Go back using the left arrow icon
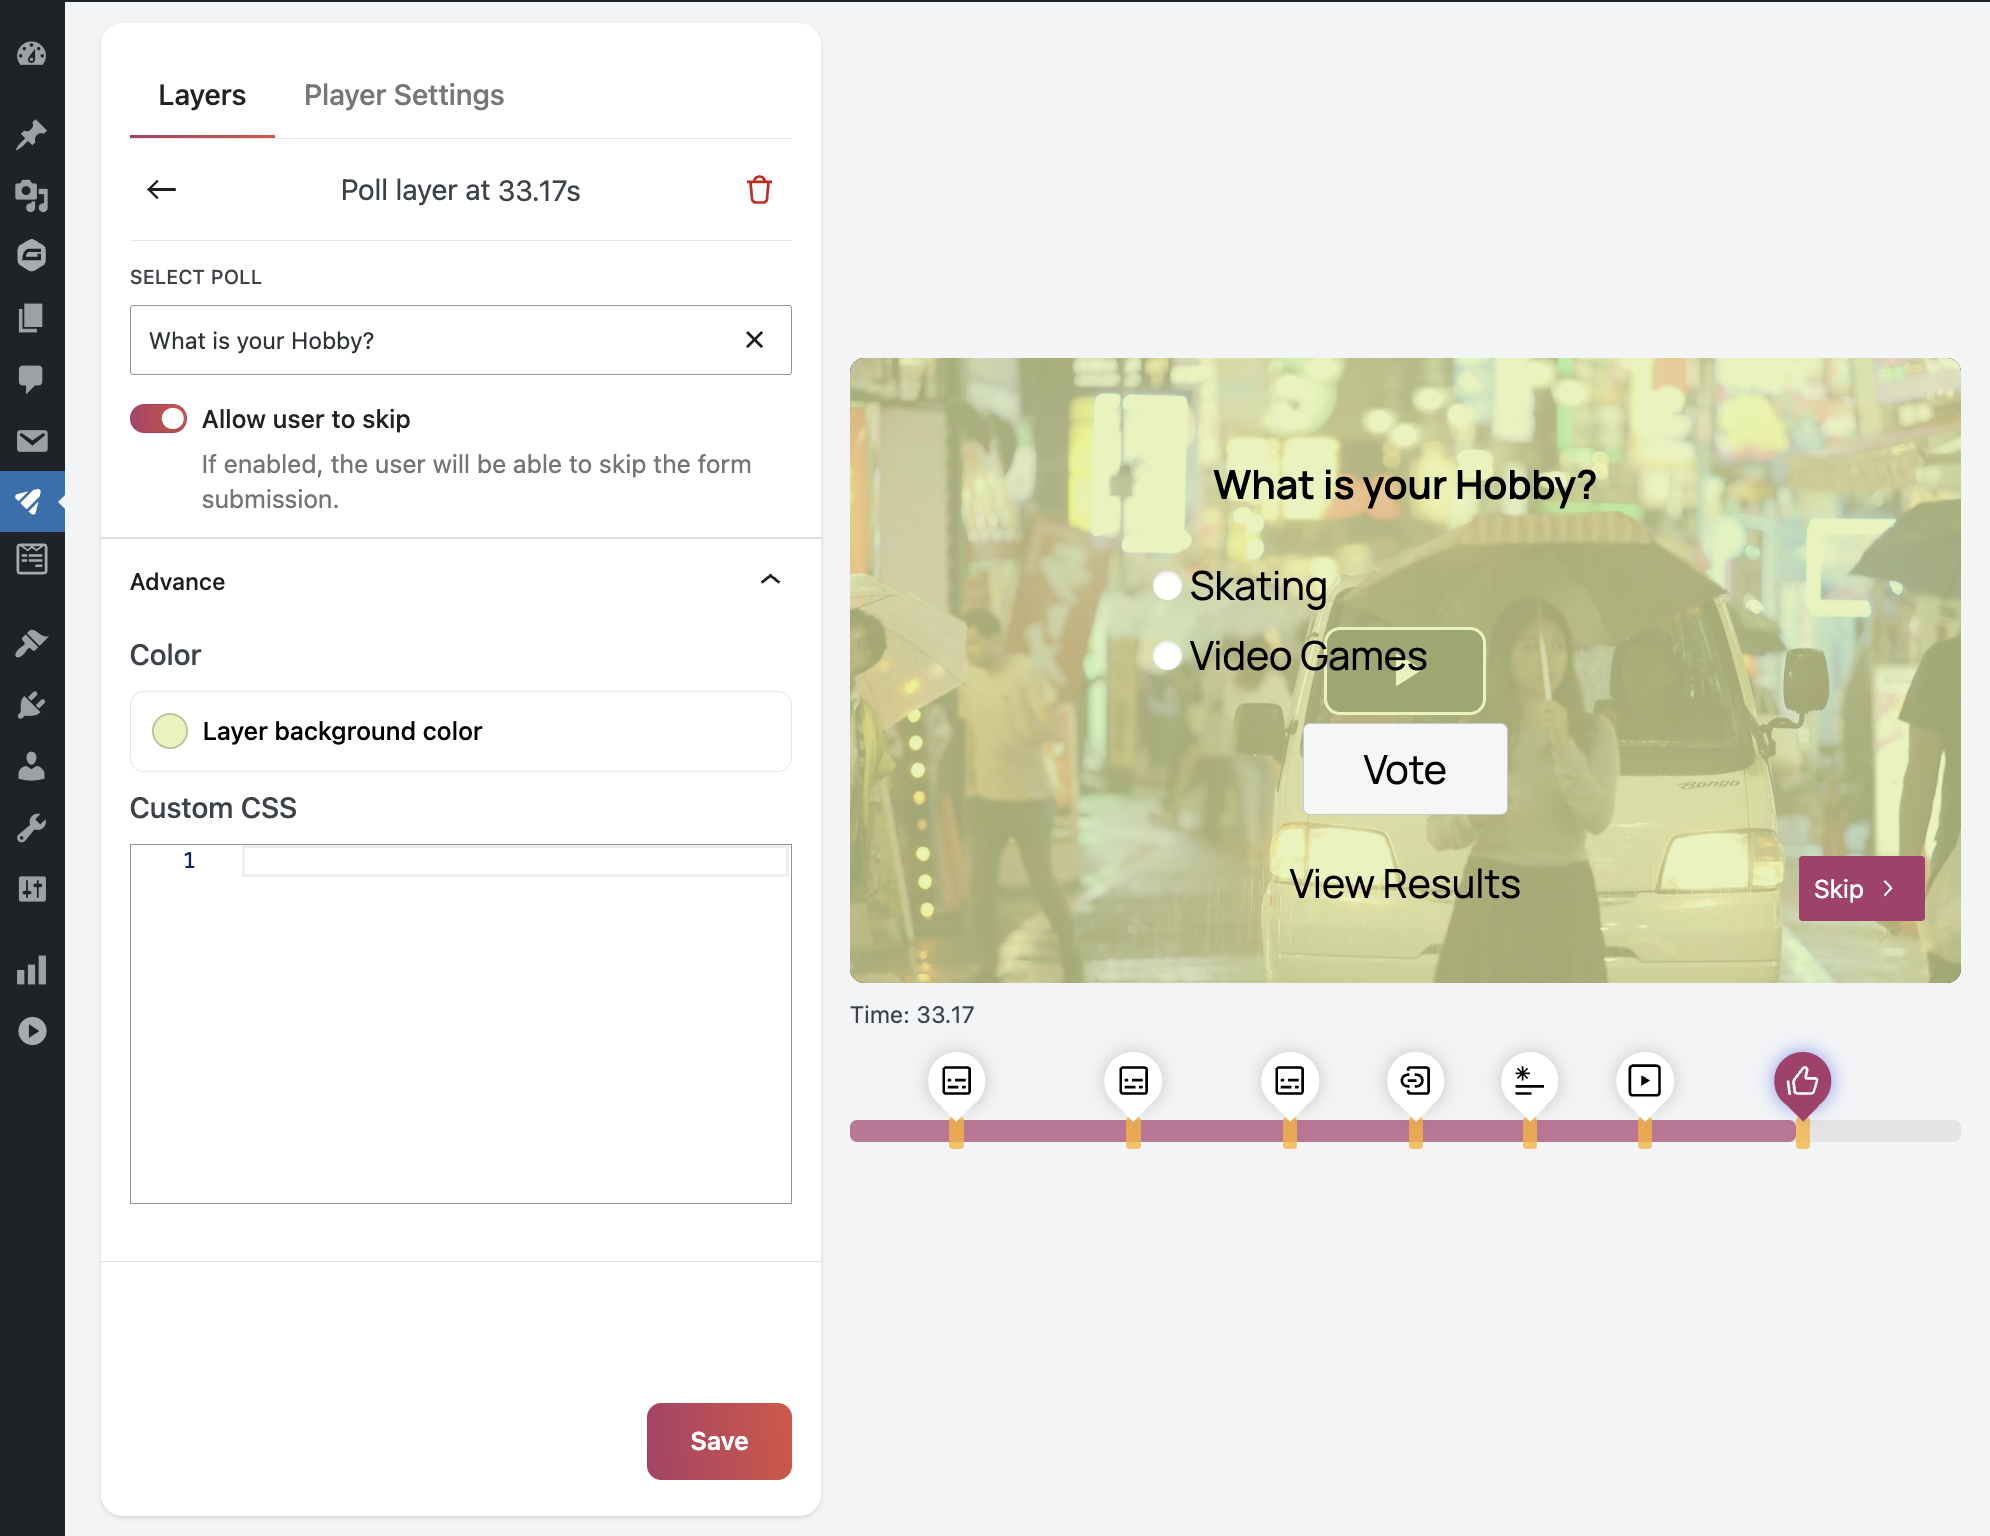This screenshot has height=1536, width=1990. tap(161, 190)
